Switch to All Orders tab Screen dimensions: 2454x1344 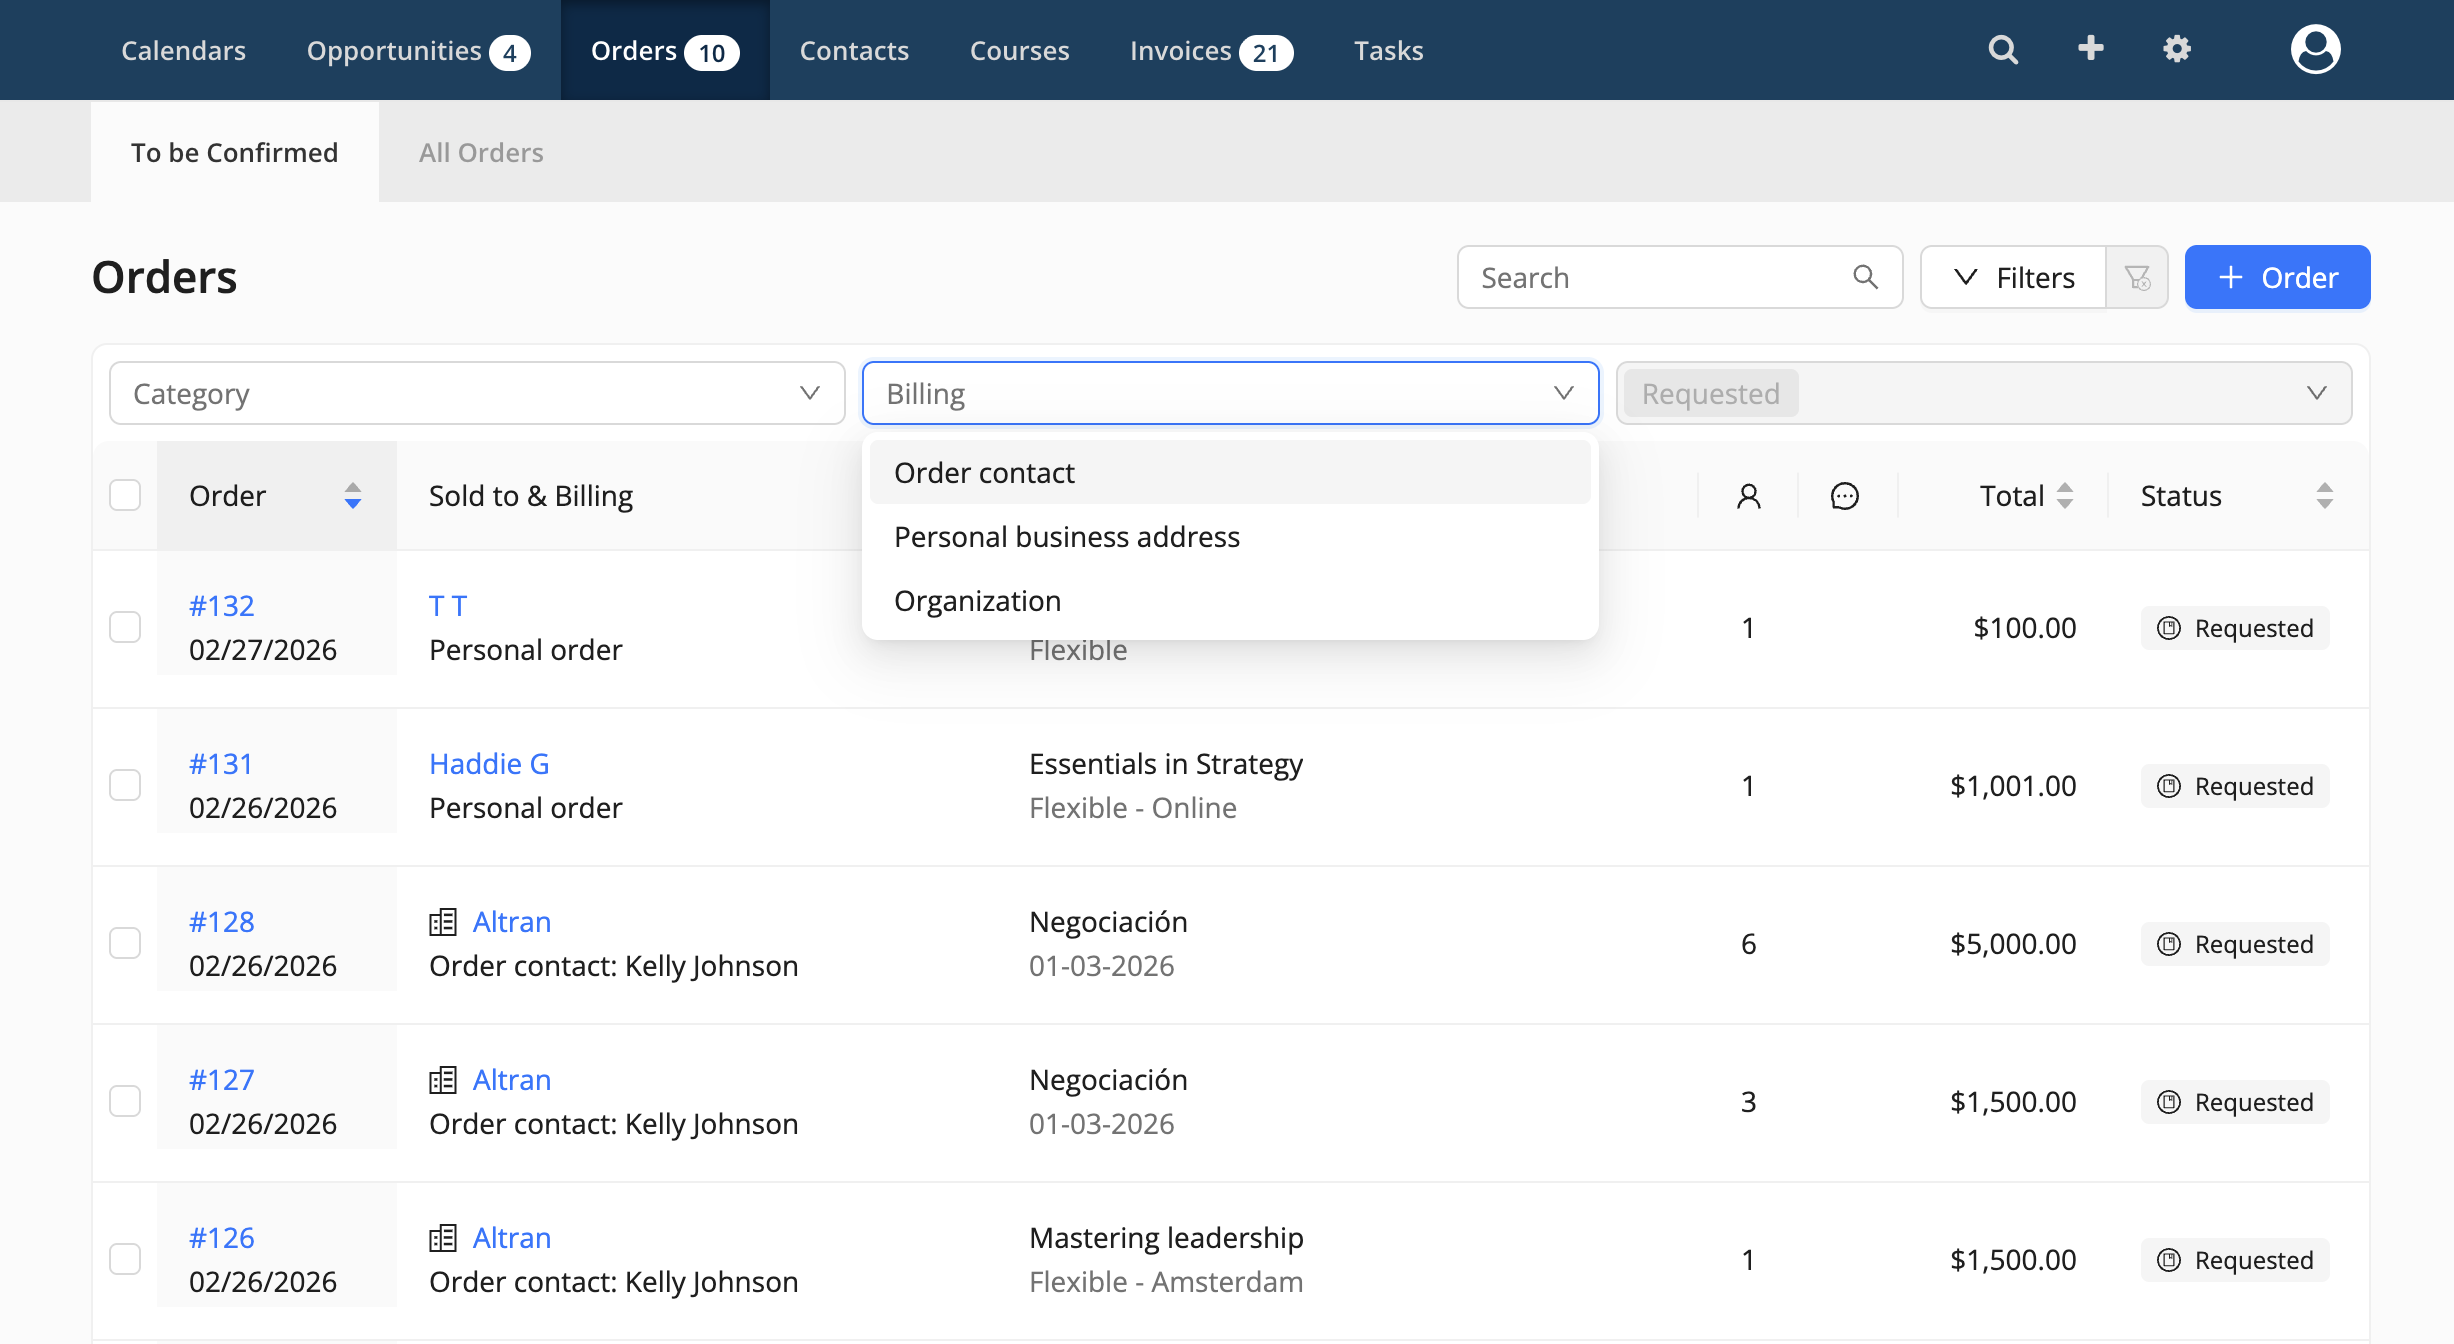(481, 152)
